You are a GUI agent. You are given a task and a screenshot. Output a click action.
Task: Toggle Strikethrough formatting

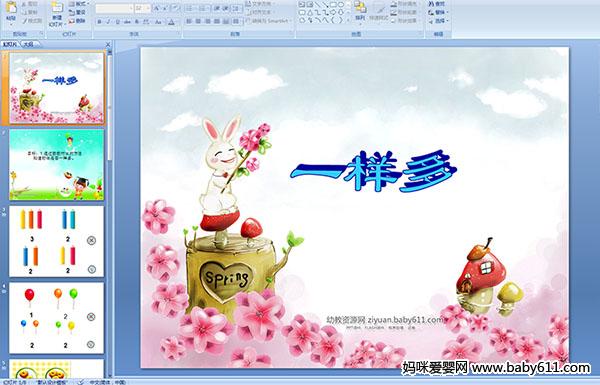tap(127, 22)
